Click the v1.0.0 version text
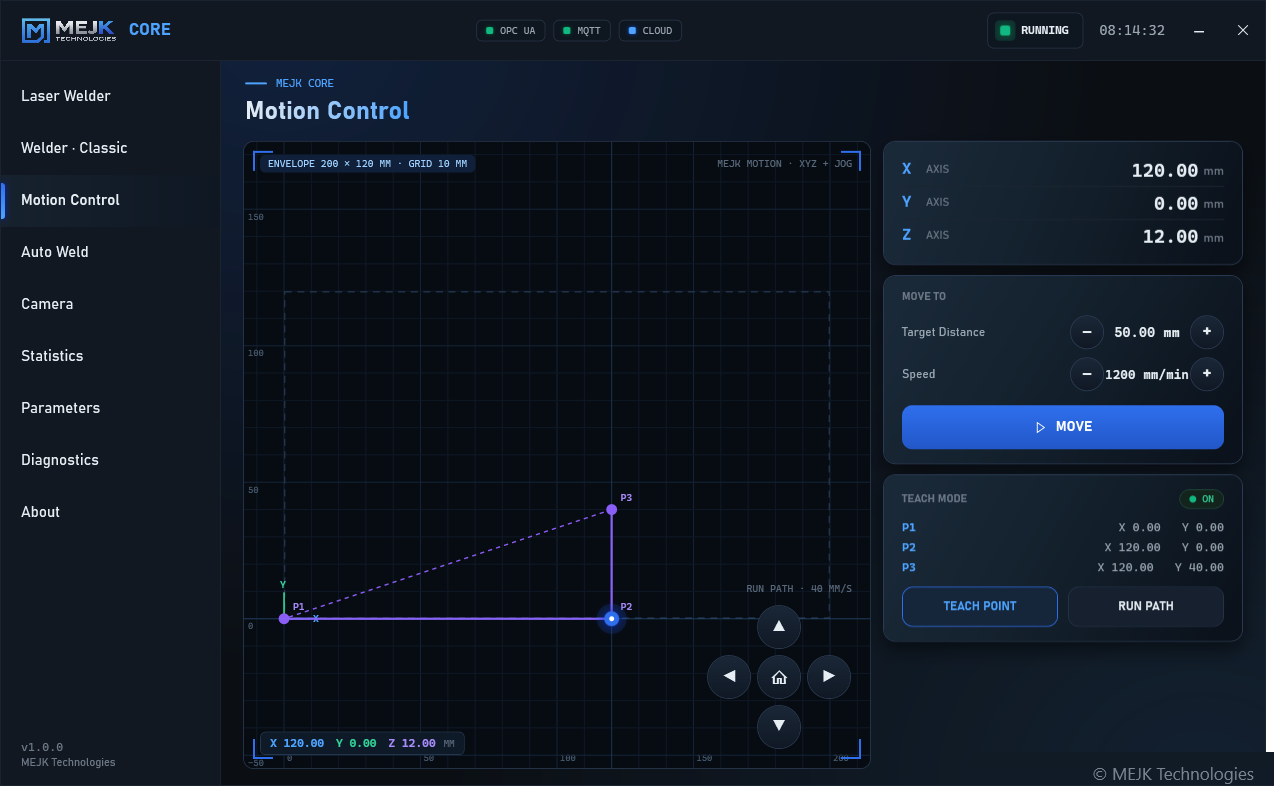 (42, 747)
